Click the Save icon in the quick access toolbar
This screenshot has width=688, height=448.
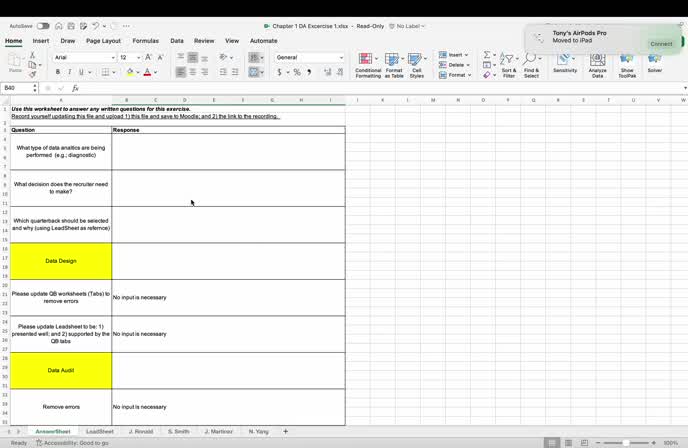point(71,26)
